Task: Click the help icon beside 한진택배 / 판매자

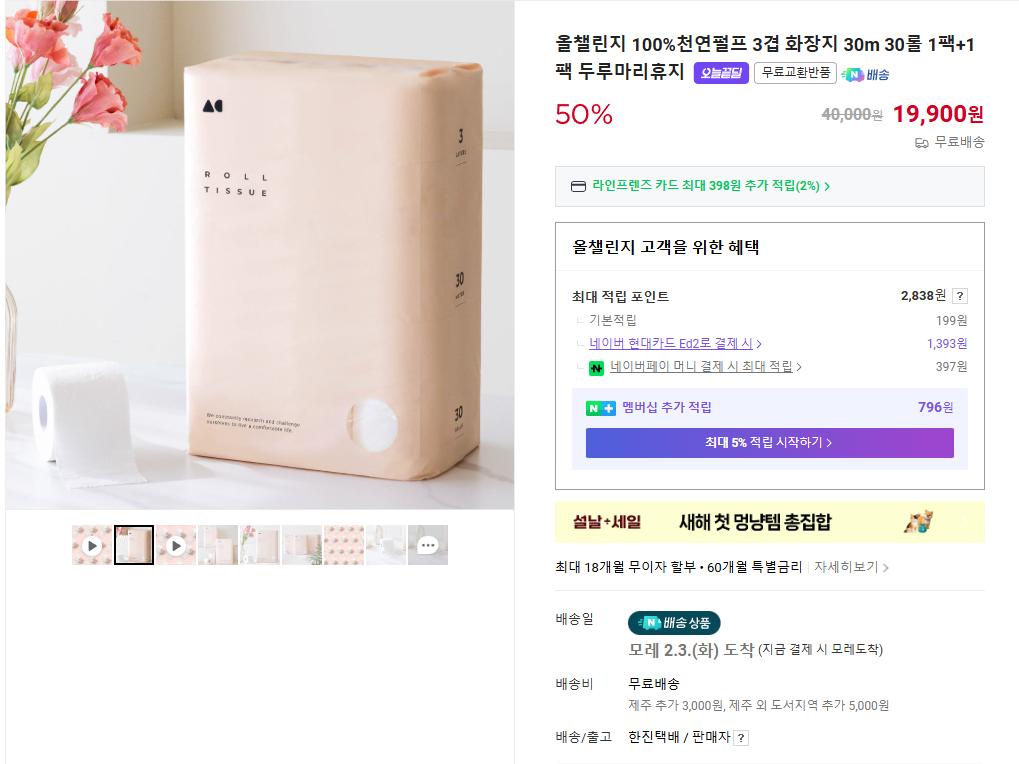Action: (x=741, y=738)
